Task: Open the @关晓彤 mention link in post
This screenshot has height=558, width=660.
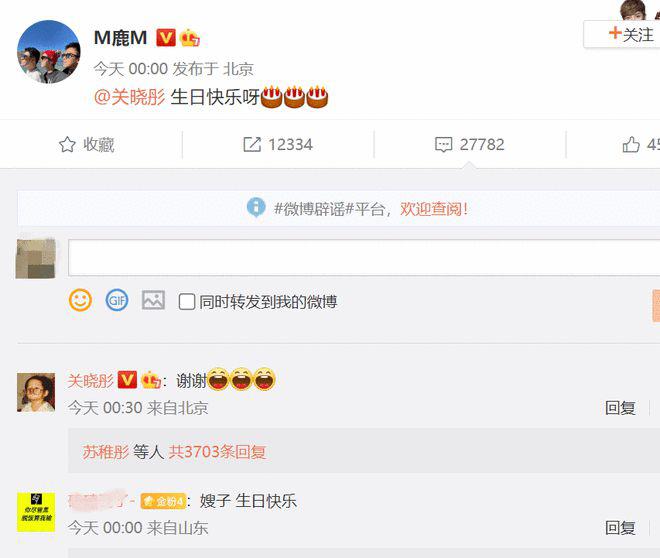Action: pos(130,97)
